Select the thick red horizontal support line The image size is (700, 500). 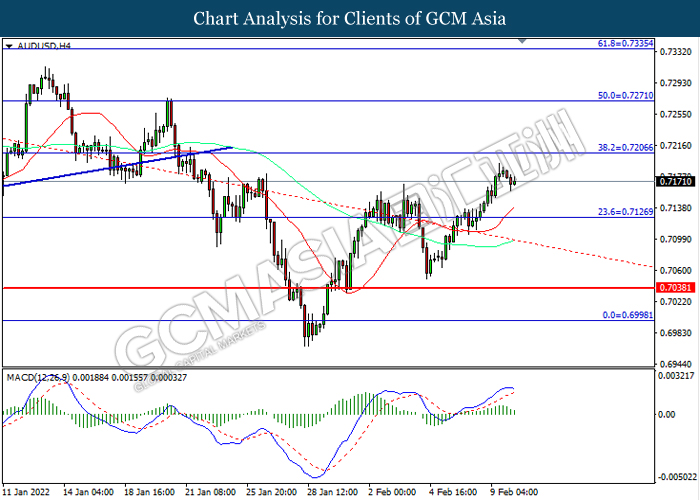328,288
